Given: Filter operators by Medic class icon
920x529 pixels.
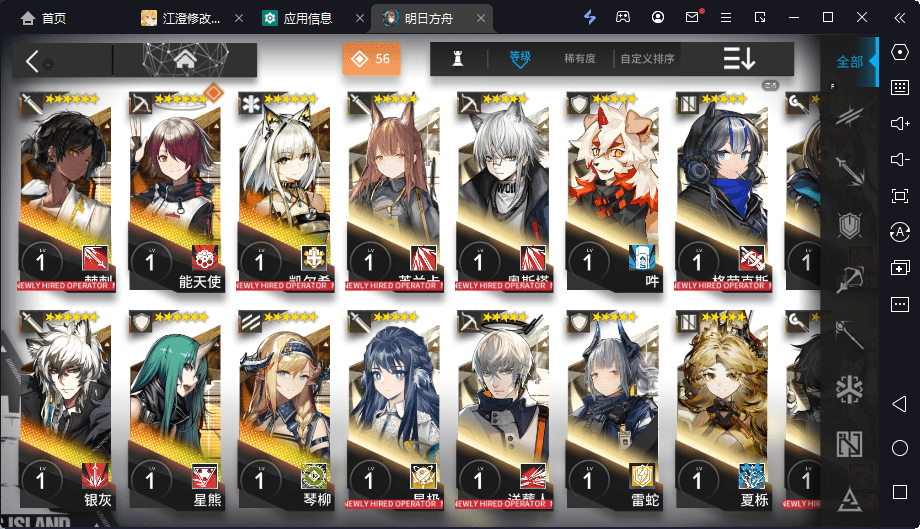Looking at the screenshot, I should (849, 389).
